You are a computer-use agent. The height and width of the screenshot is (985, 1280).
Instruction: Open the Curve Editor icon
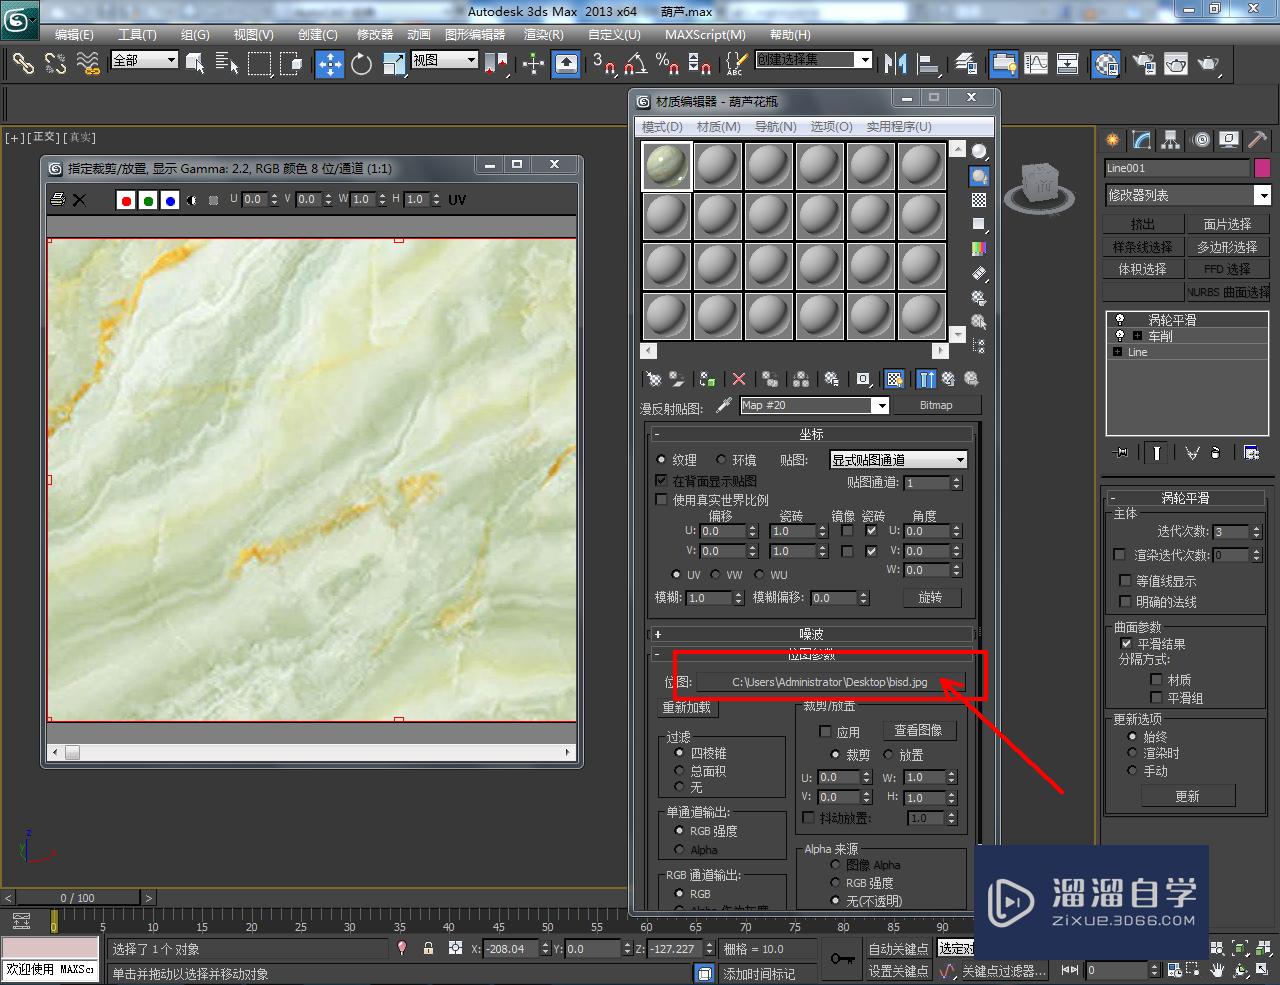pyautogui.click(x=1036, y=64)
